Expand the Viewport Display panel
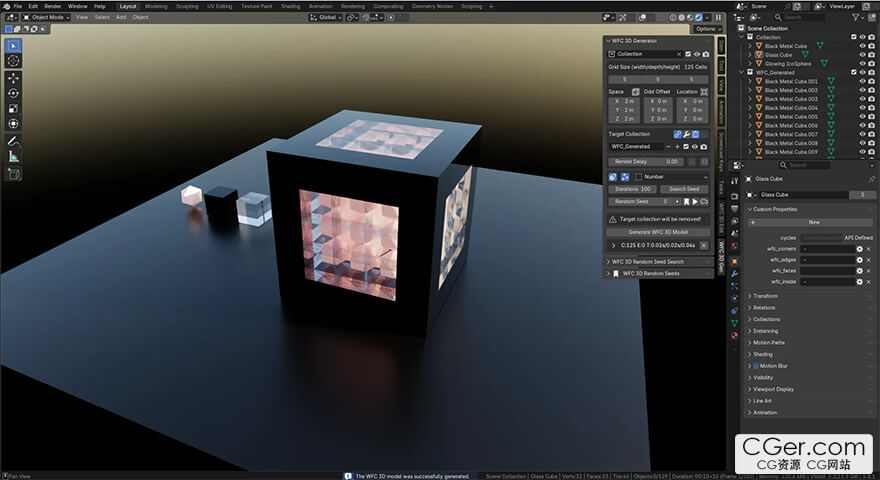Screen dimensions: 880x480 774,389
